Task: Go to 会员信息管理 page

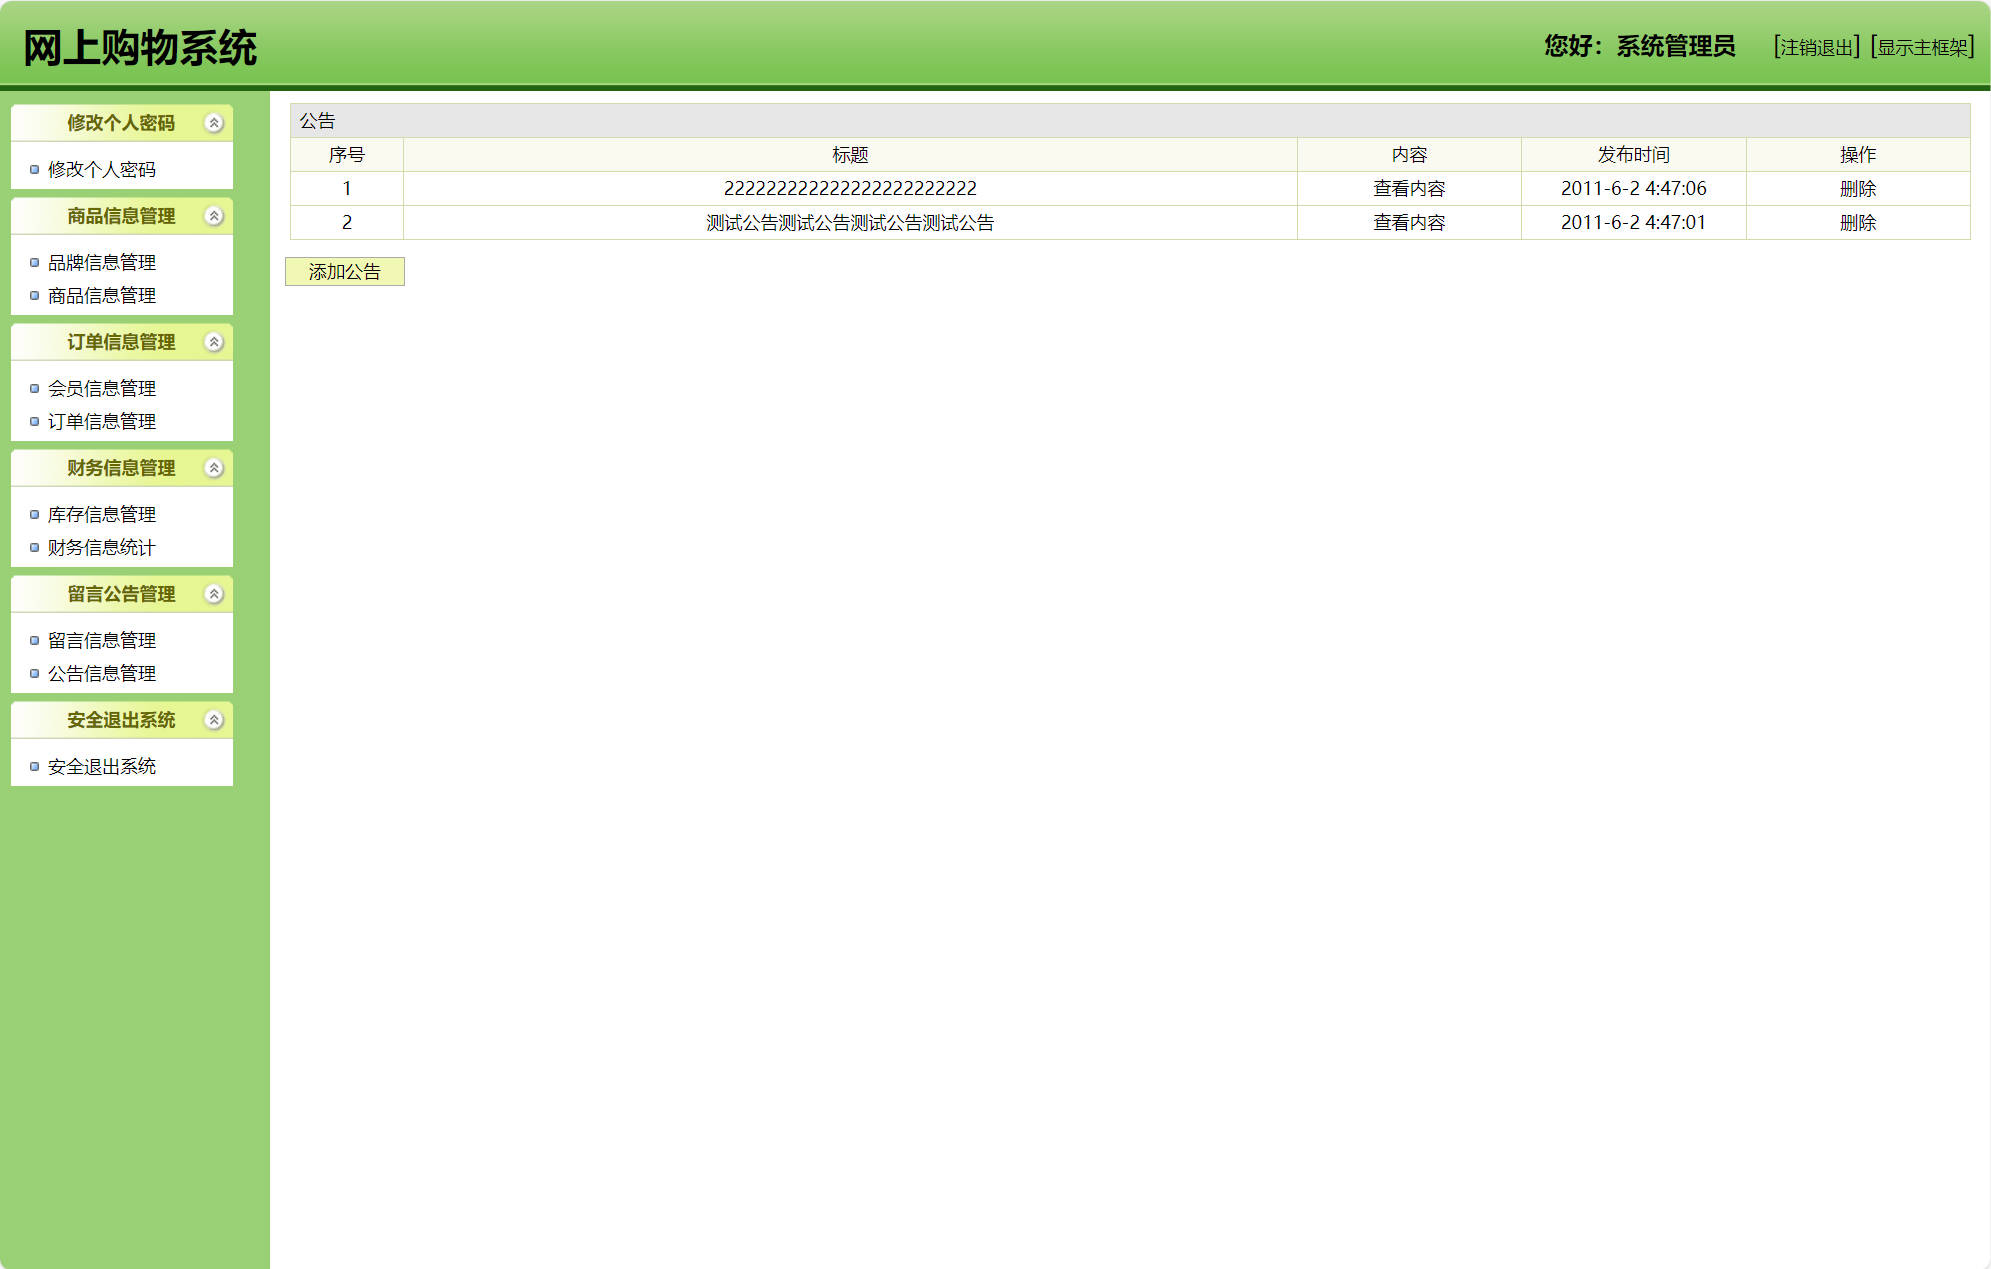Action: pos(102,389)
